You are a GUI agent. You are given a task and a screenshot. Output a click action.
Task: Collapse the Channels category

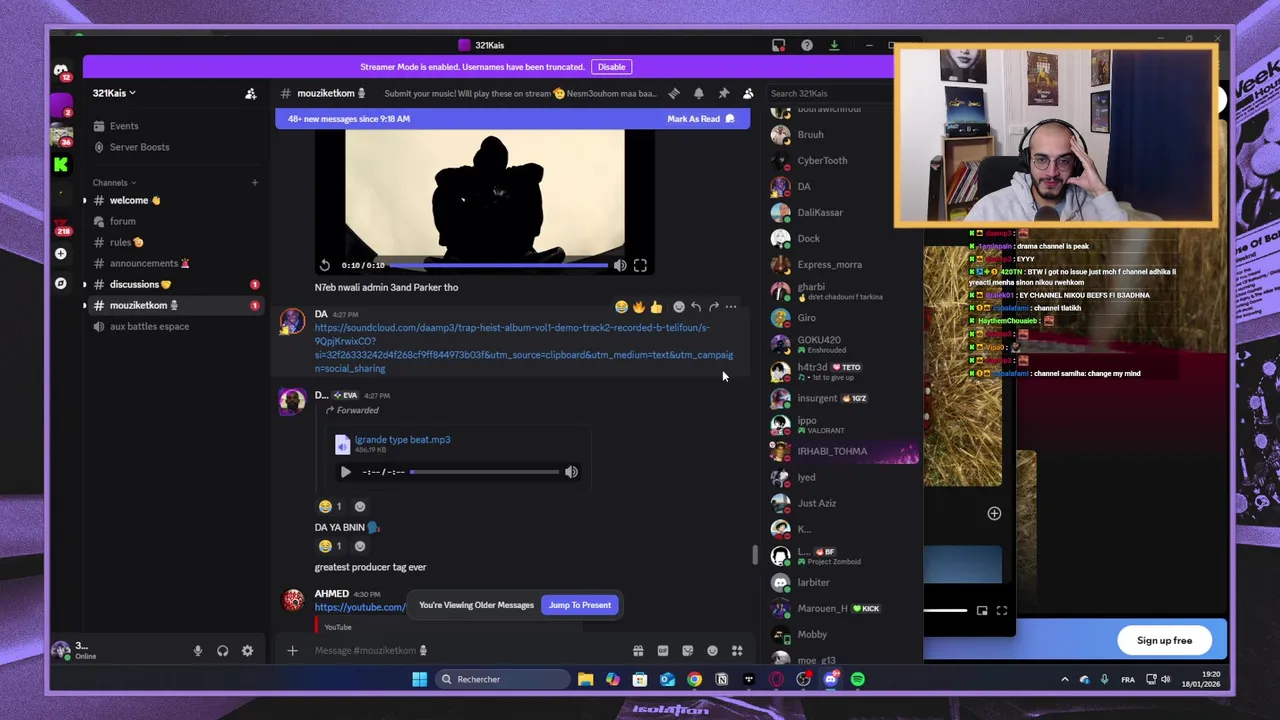(112, 183)
